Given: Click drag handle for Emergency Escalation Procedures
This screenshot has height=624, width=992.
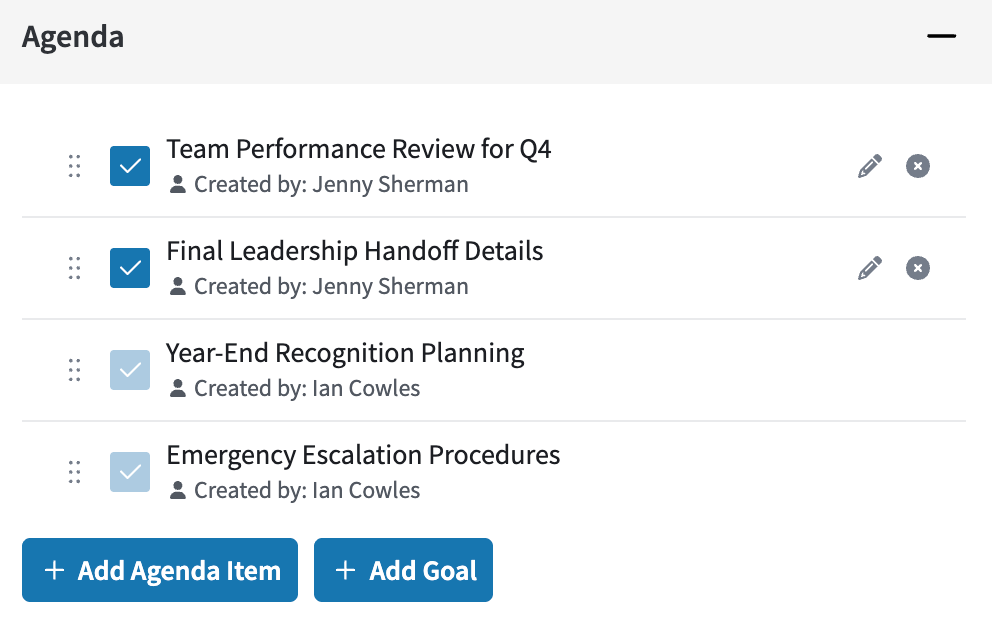Looking at the screenshot, I should pyautogui.click(x=74, y=471).
